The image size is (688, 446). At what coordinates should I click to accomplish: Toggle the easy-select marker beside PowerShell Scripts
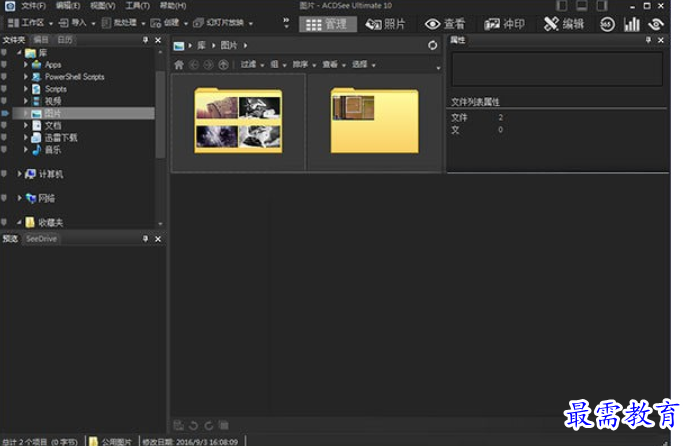(4, 77)
